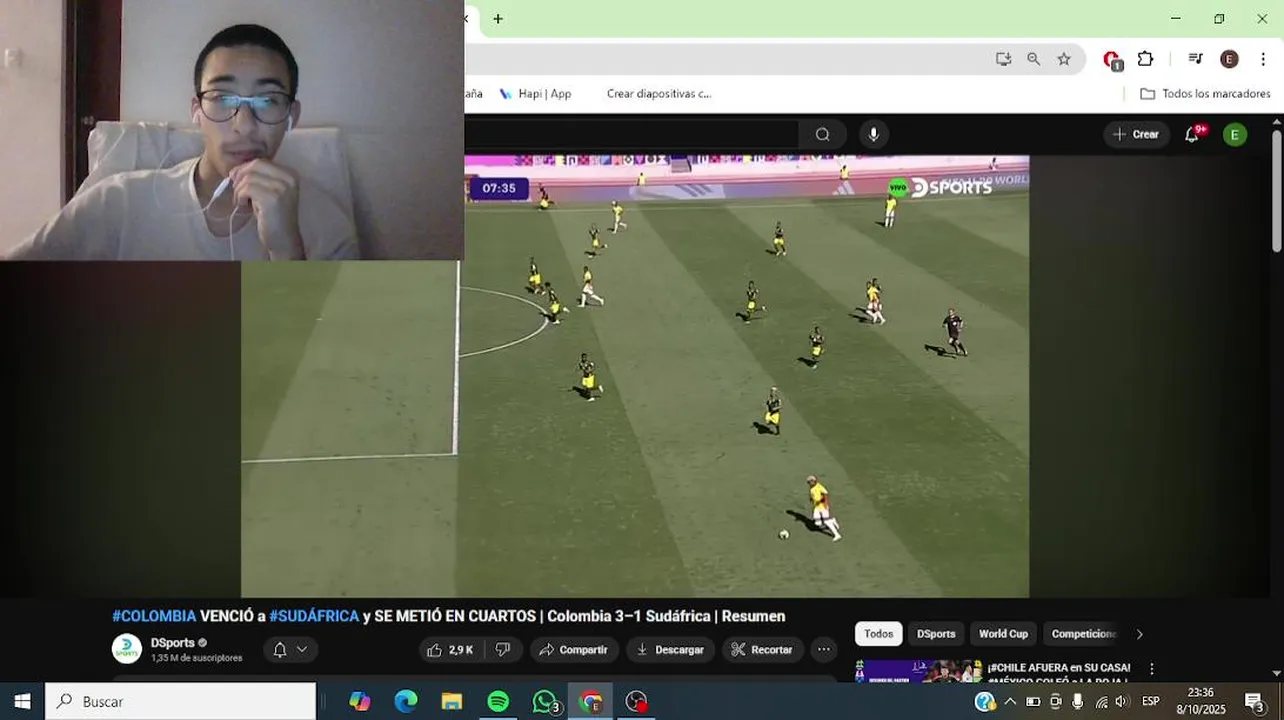Open the DSports channel name link

(173, 643)
